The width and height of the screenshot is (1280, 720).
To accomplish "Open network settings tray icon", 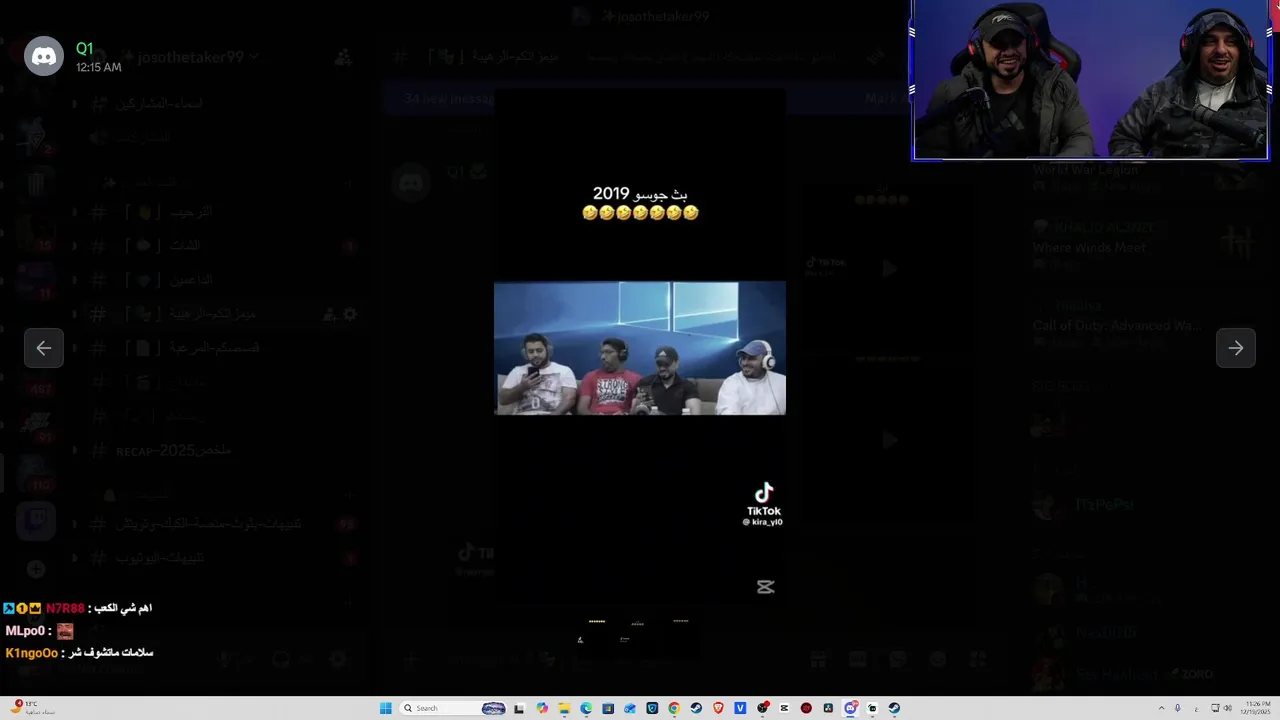I will 1215,708.
